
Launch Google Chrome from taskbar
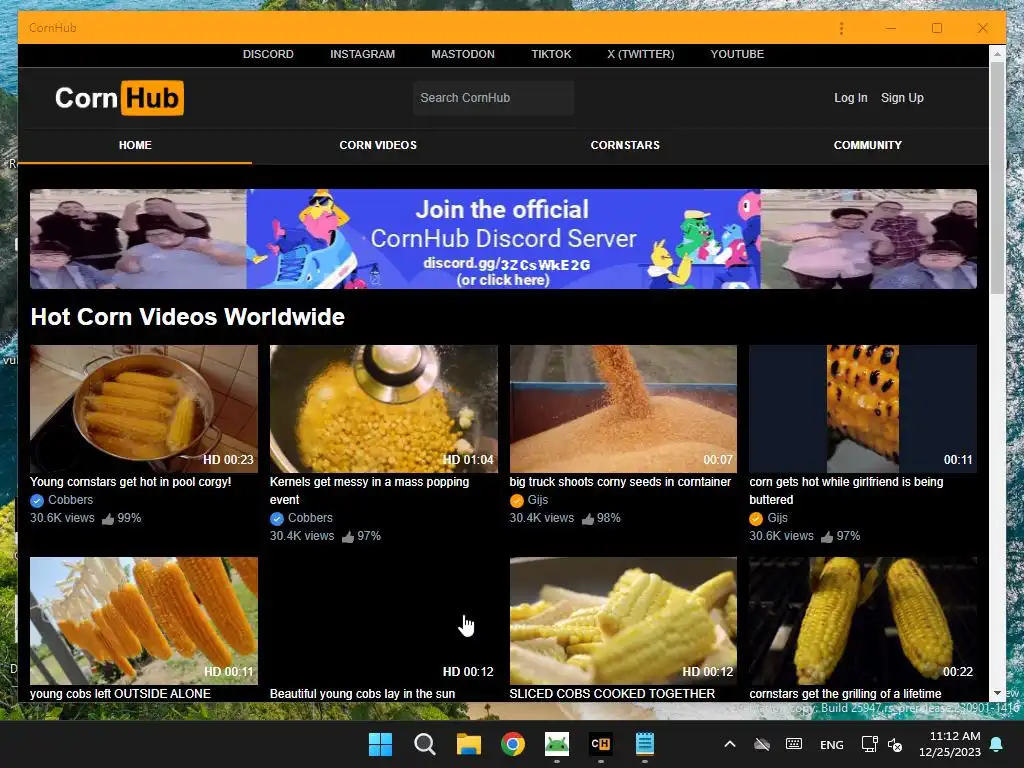click(513, 744)
